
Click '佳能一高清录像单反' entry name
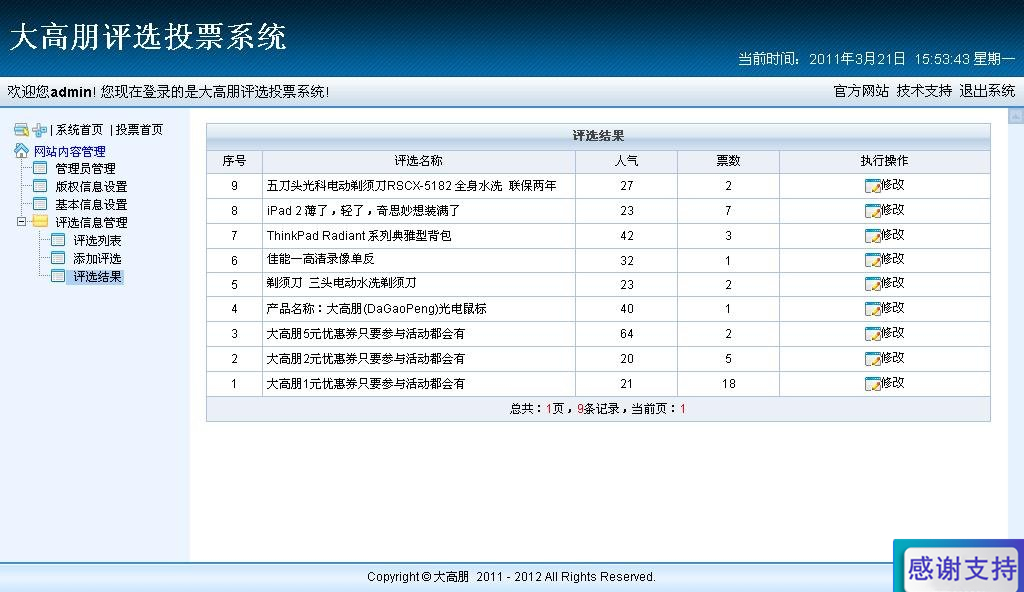point(320,259)
